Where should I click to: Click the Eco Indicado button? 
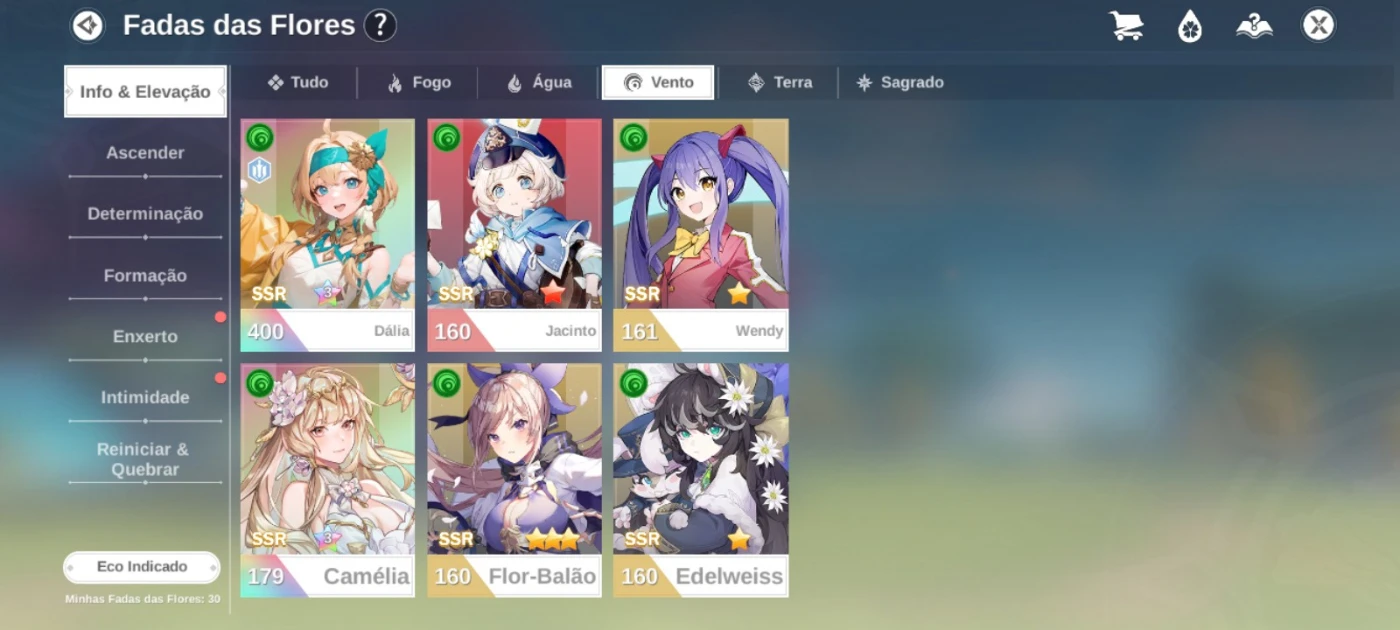tap(142, 567)
